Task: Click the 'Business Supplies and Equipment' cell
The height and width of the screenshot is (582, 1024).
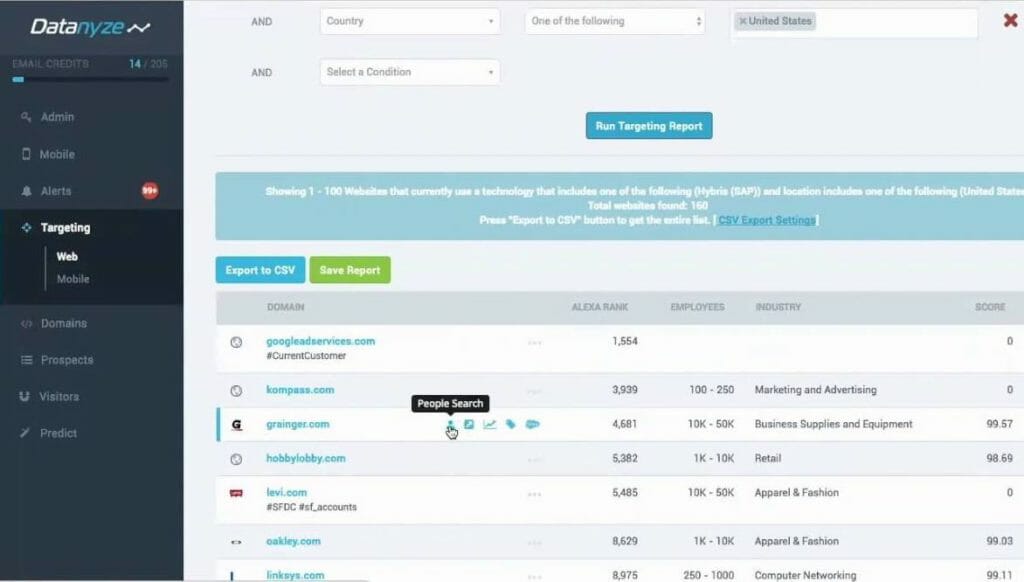Action: point(833,424)
